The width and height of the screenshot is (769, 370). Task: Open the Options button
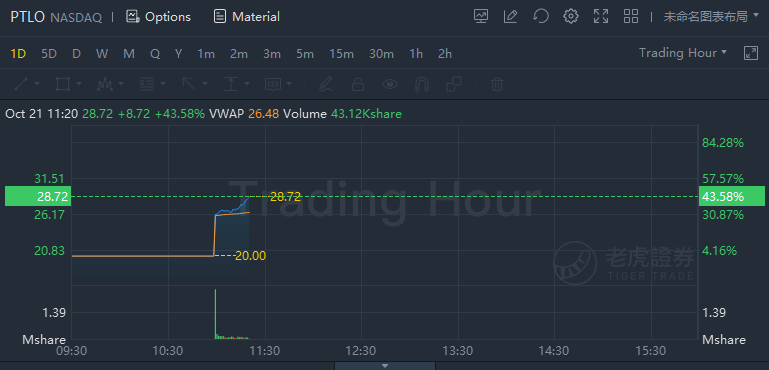coord(158,17)
